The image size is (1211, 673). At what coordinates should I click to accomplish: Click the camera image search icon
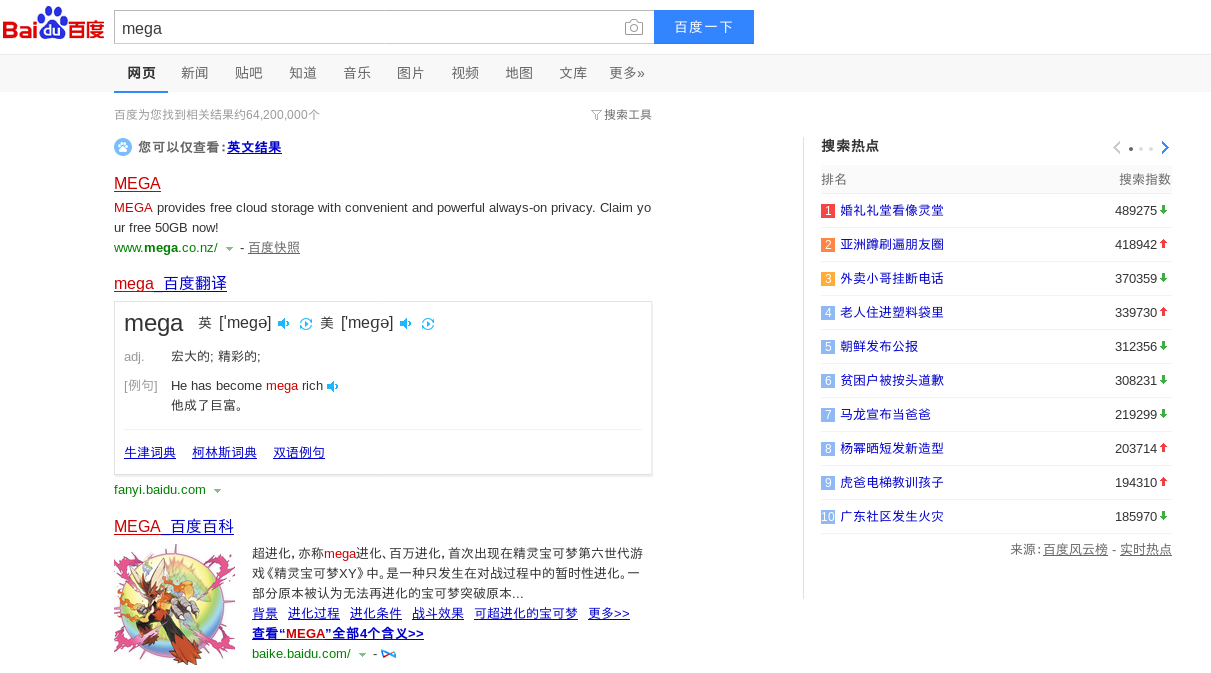coord(633,27)
